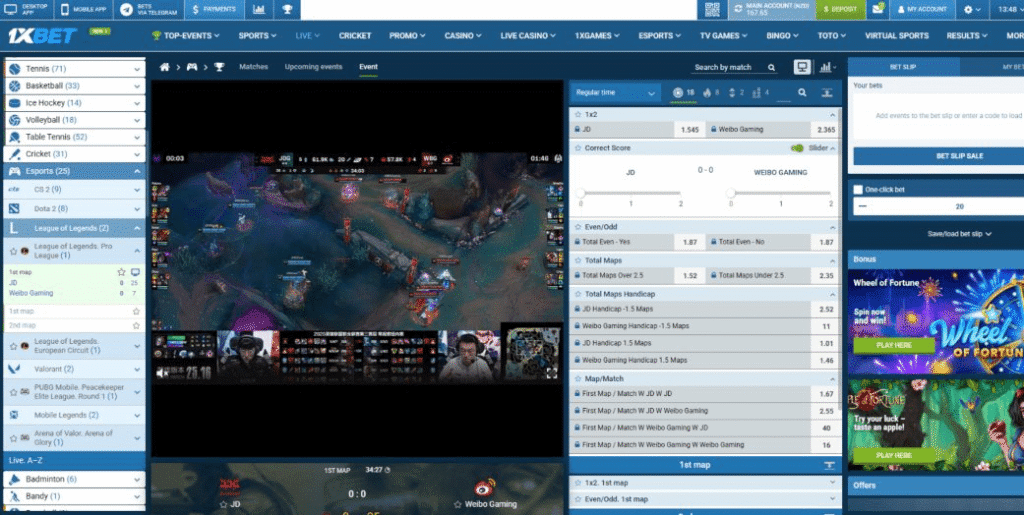This screenshot has width=1024, height=515.
Task: Open the QR code icon in top bar
Action: click(x=712, y=9)
